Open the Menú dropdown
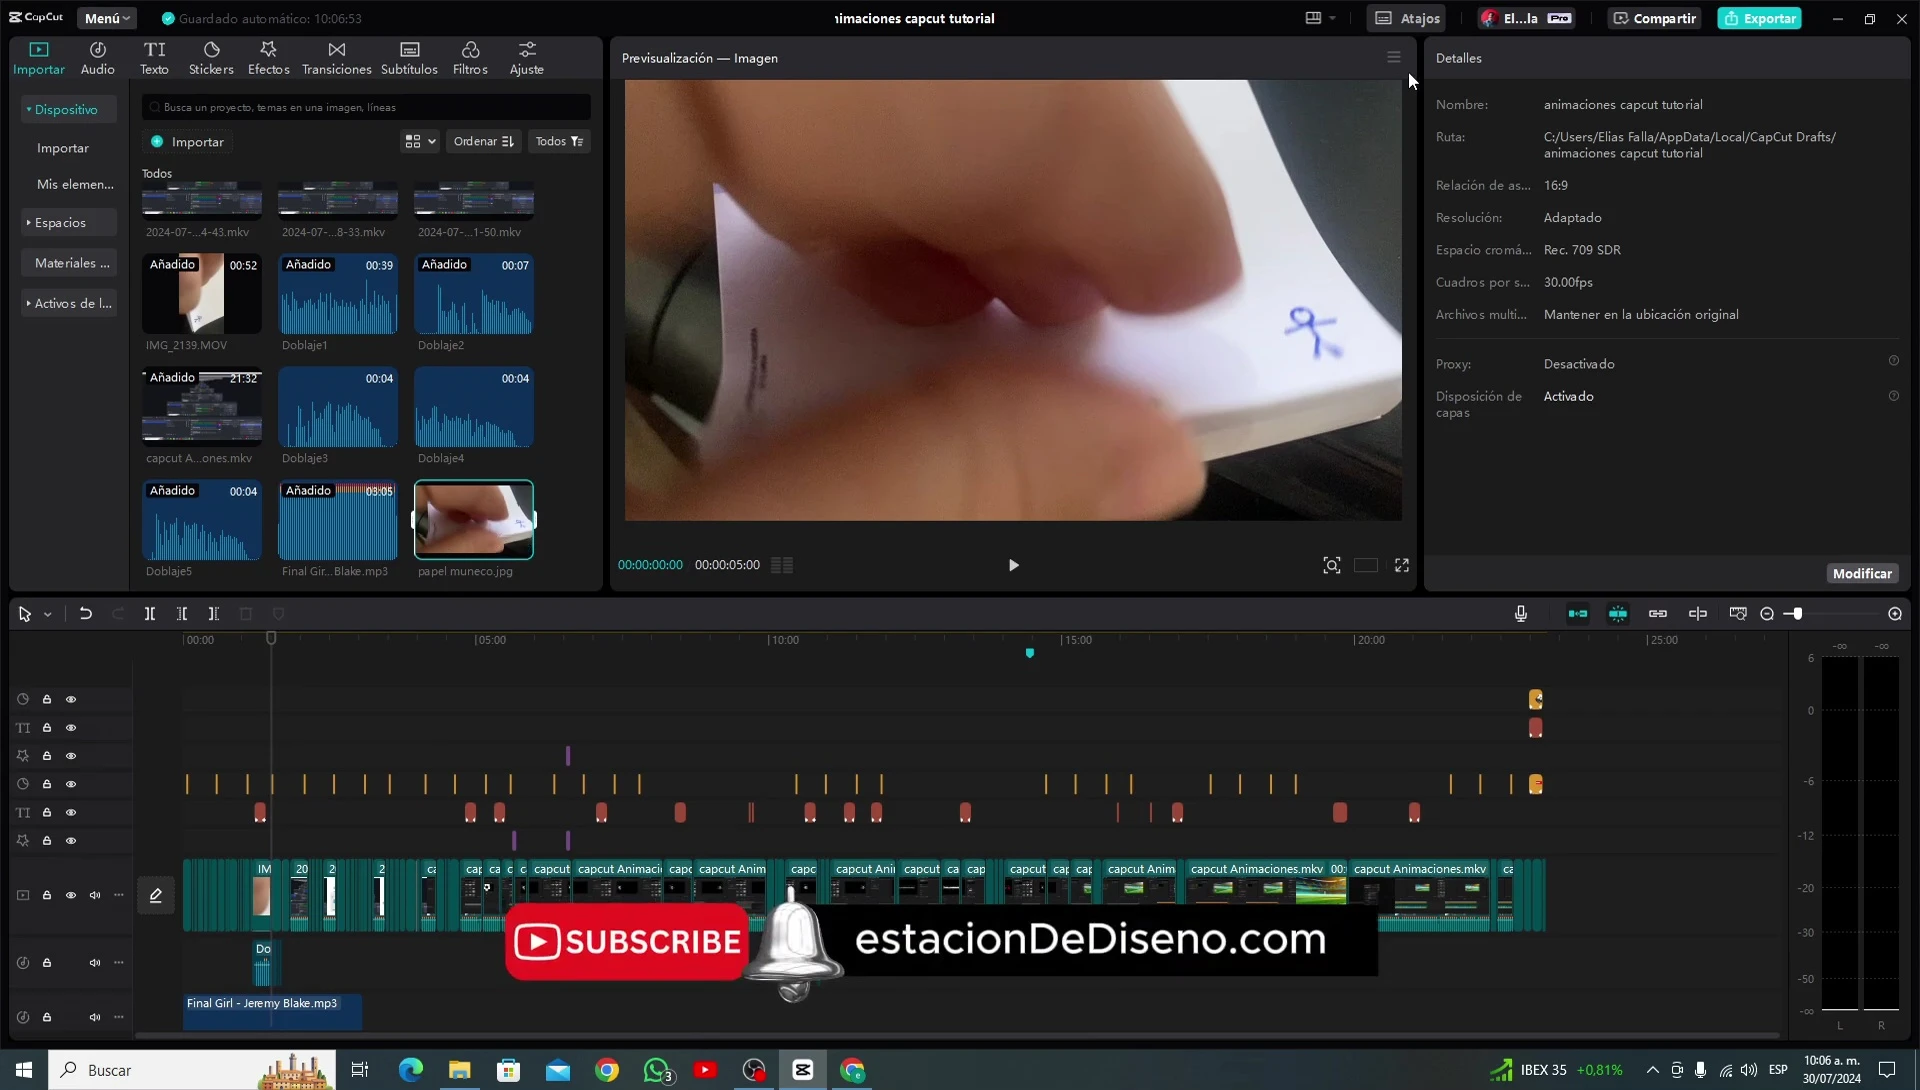The width and height of the screenshot is (1920, 1090). point(107,18)
